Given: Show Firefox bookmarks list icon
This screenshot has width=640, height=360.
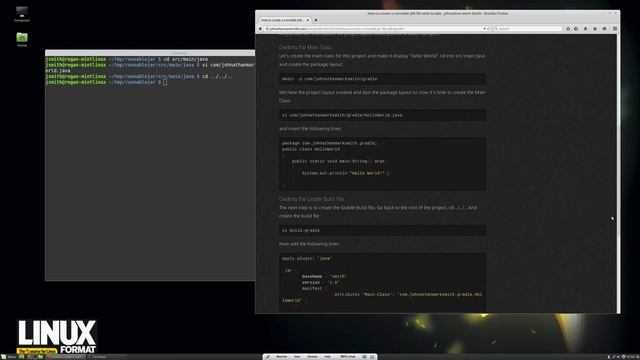Looking at the screenshot, I should click(x=576, y=29).
